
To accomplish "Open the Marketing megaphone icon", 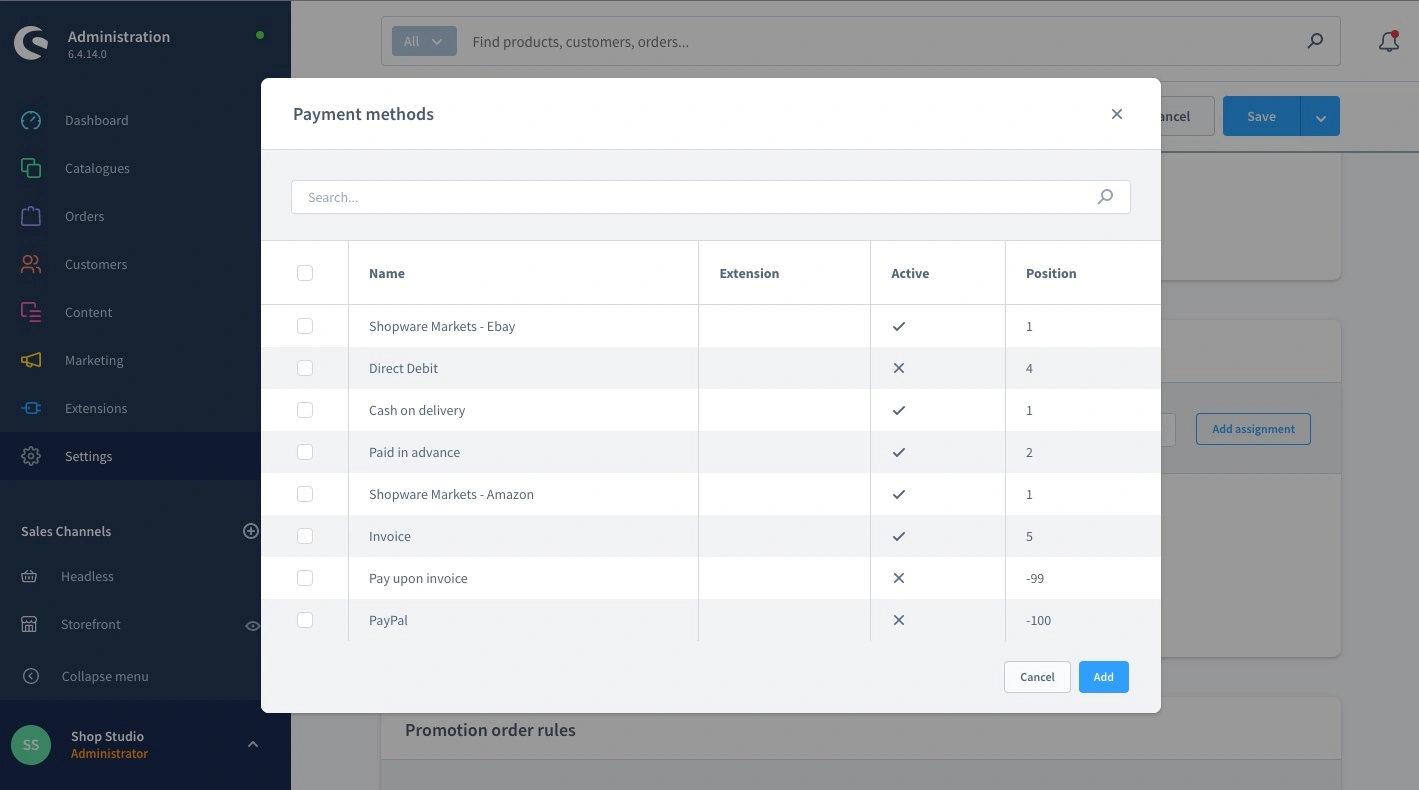I will pyautogui.click(x=31, y=360).
